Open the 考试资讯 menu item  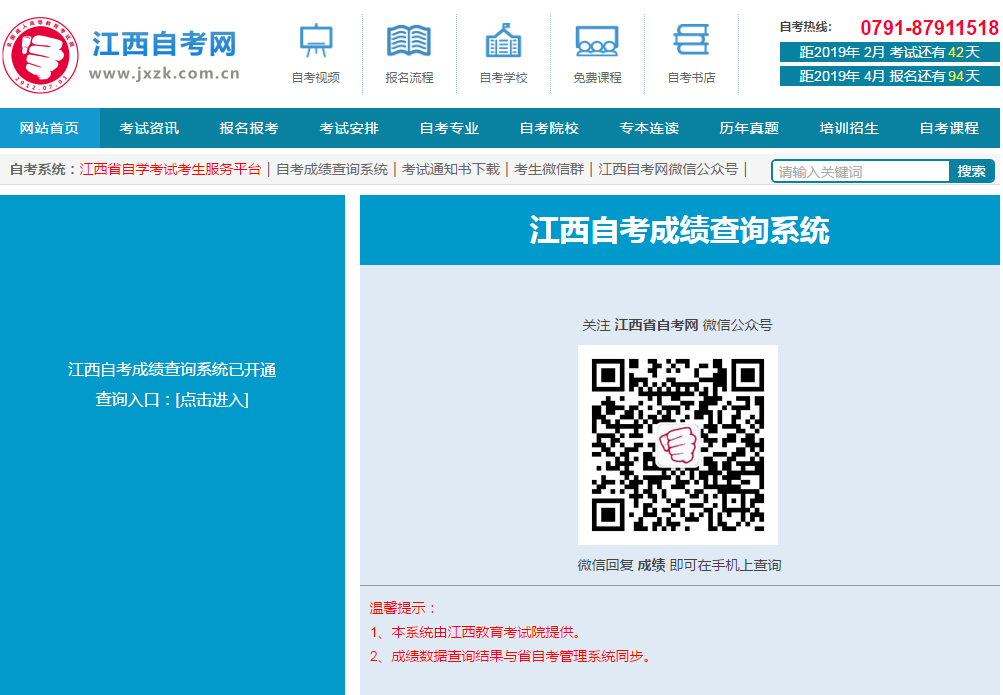[149, 128]
